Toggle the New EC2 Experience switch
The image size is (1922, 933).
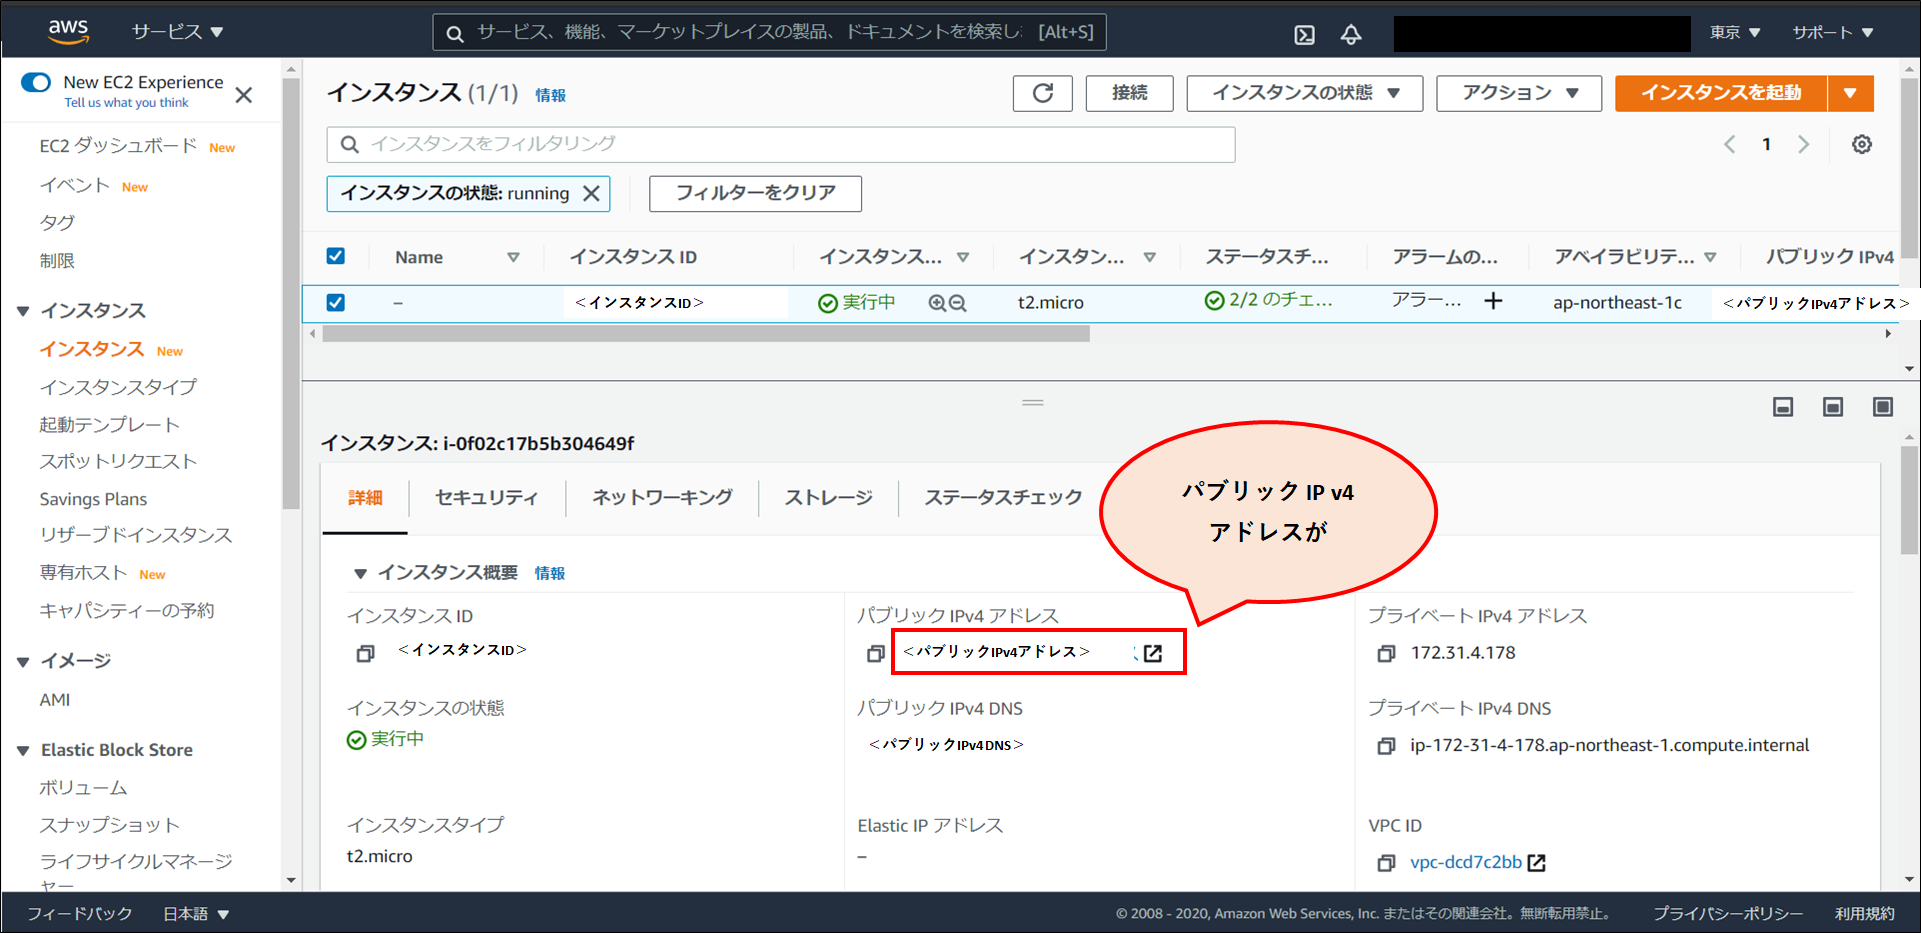click(x=36, y=82)
